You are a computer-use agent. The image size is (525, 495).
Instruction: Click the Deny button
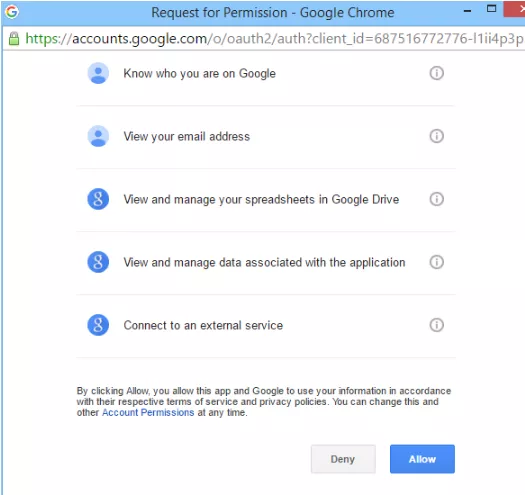(x=343, y=459)
